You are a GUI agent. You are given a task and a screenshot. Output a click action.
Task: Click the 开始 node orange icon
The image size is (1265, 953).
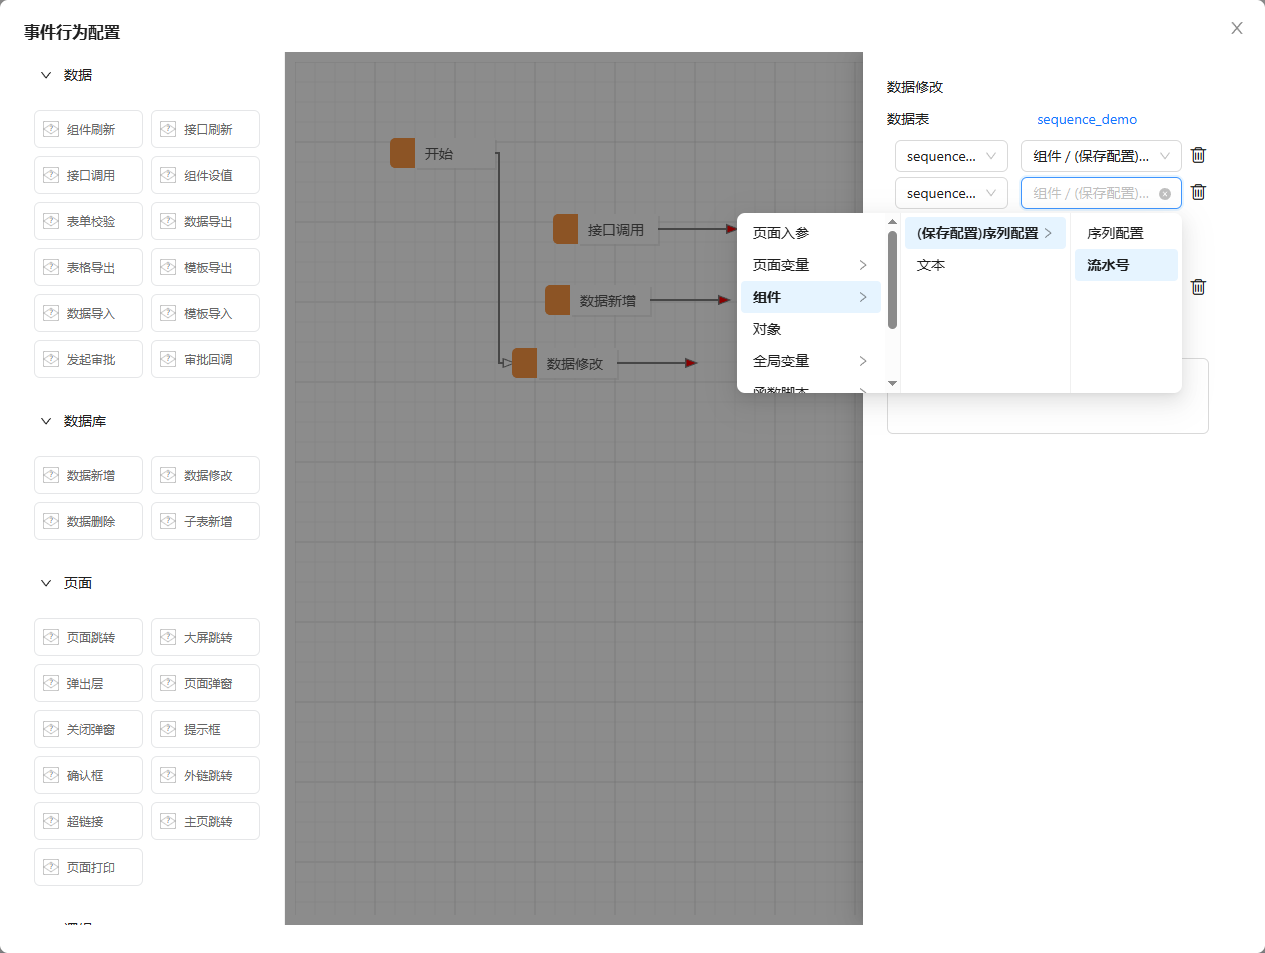[x=402, y=153]
